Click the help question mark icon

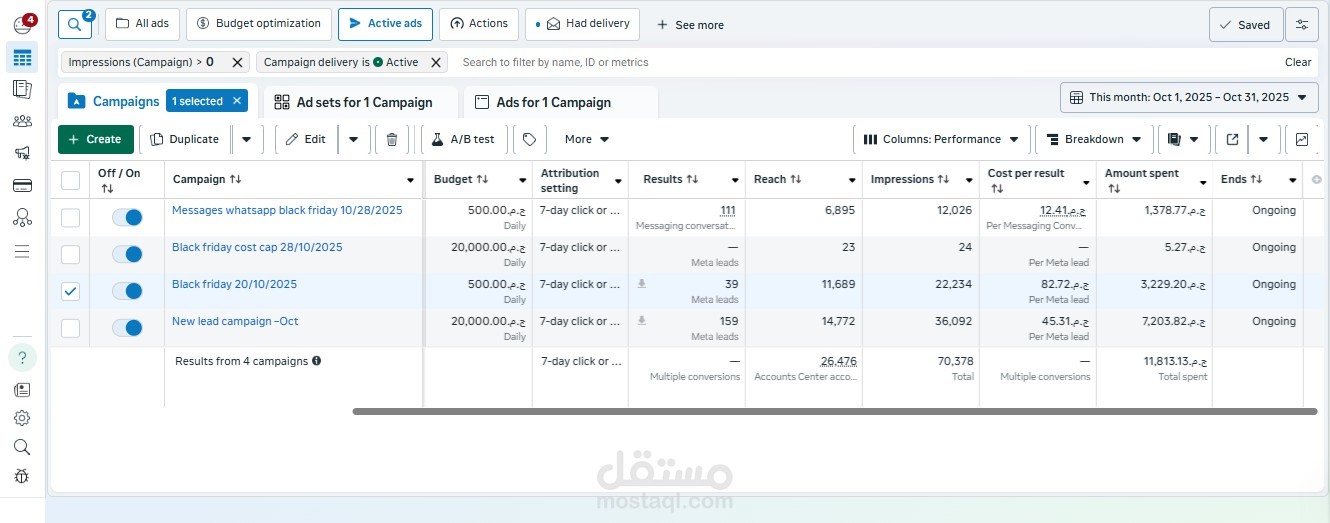pos(22,357)
